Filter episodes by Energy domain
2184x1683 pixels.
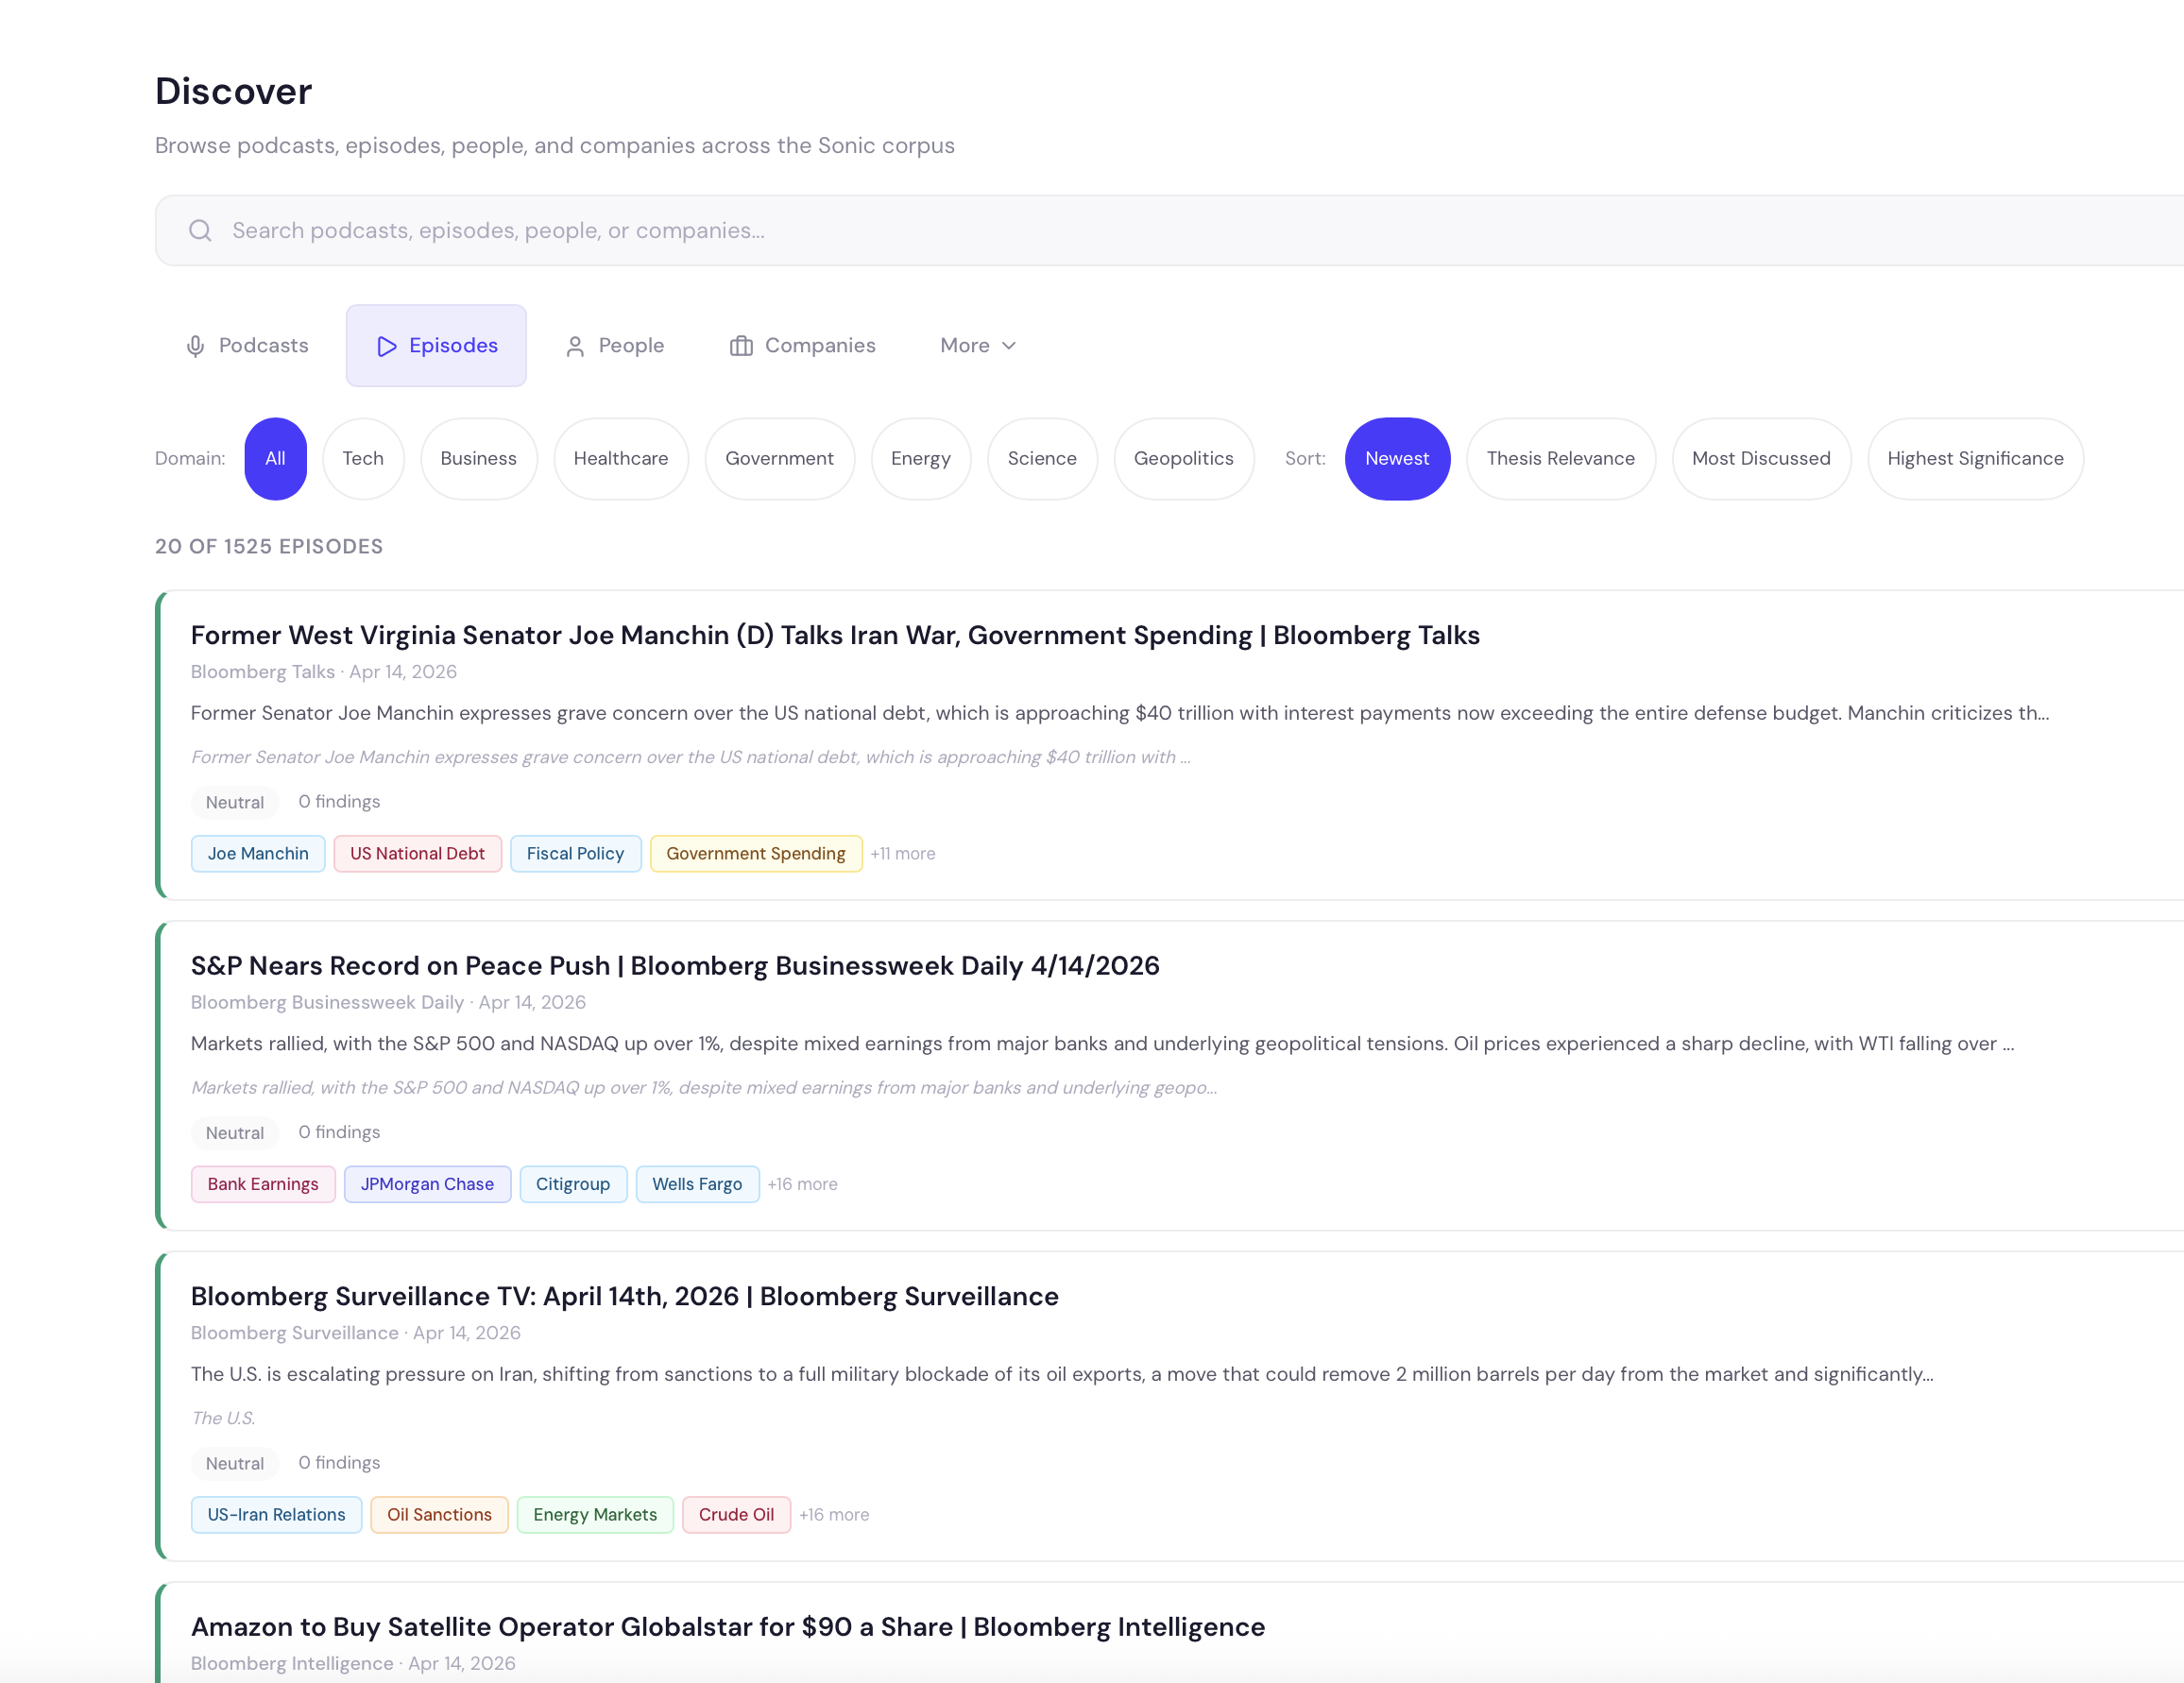(x=921, y=459)
